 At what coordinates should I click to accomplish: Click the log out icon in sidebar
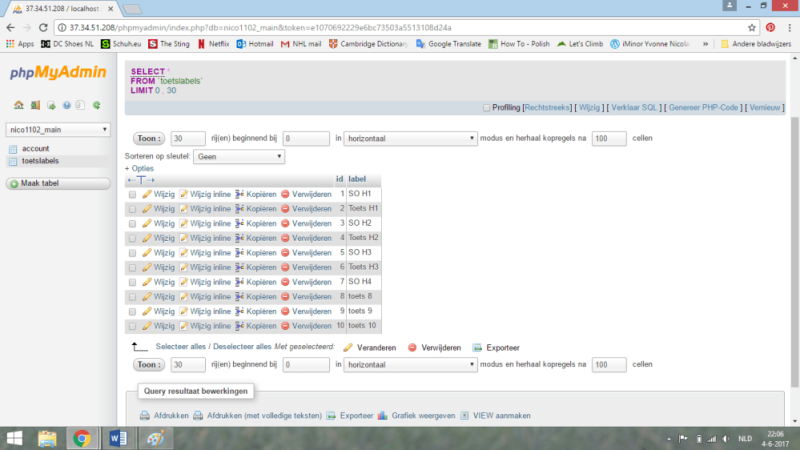(x=35, y=105)
